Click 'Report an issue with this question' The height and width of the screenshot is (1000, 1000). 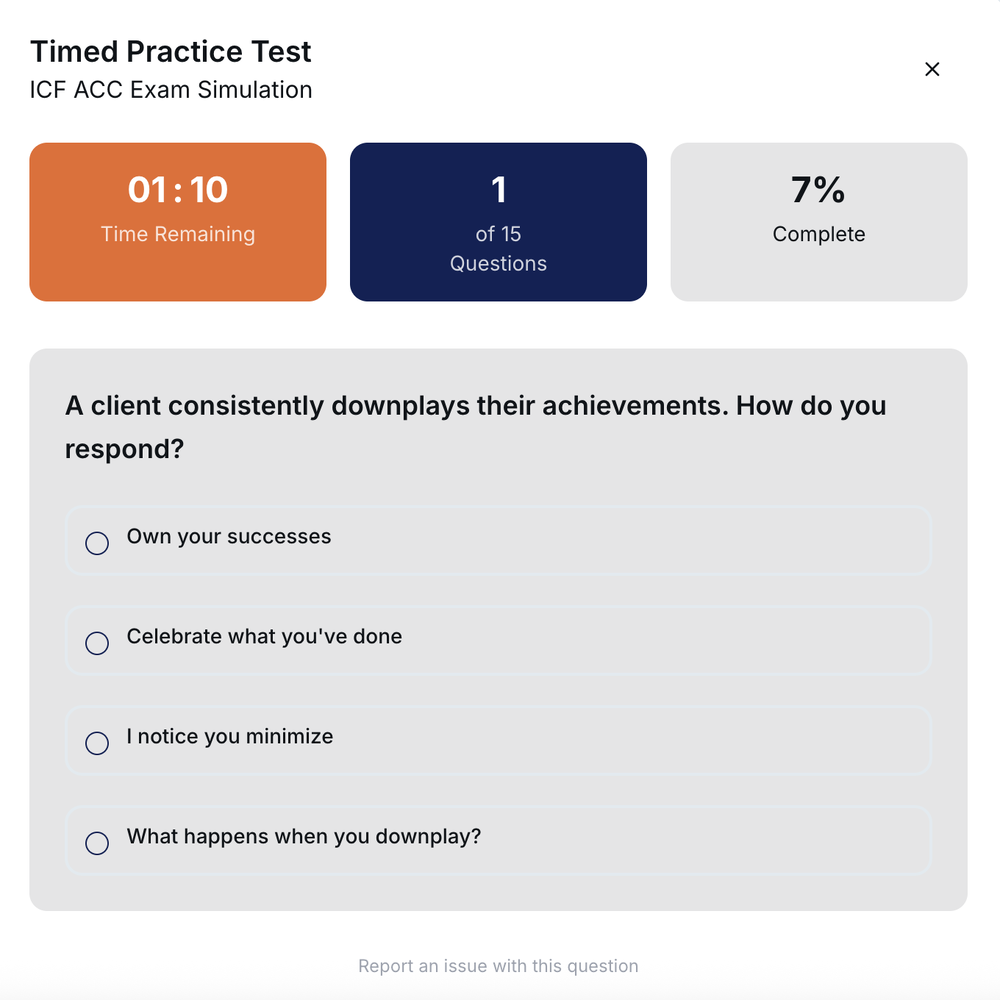pos(498,966)
